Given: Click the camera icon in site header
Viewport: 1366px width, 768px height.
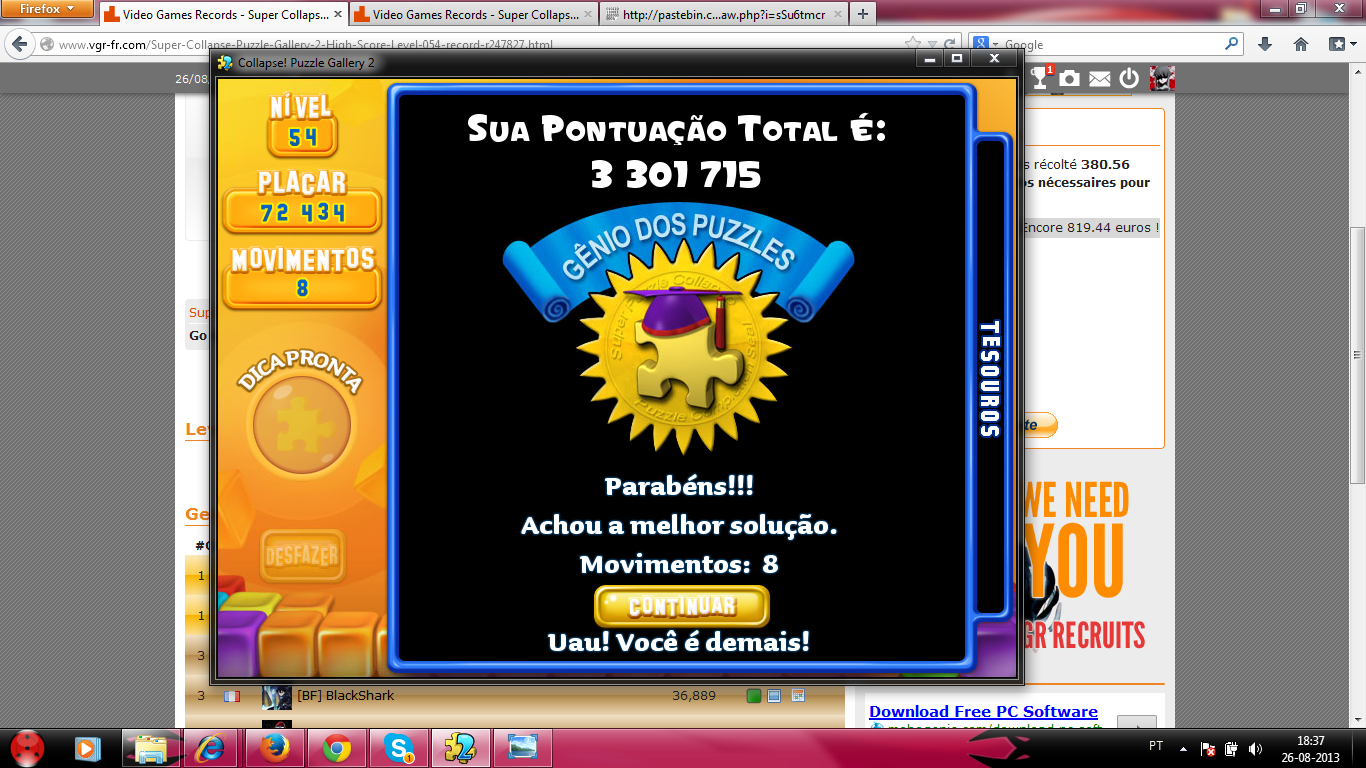Looking at the screenshot, I should point(1070,78).
